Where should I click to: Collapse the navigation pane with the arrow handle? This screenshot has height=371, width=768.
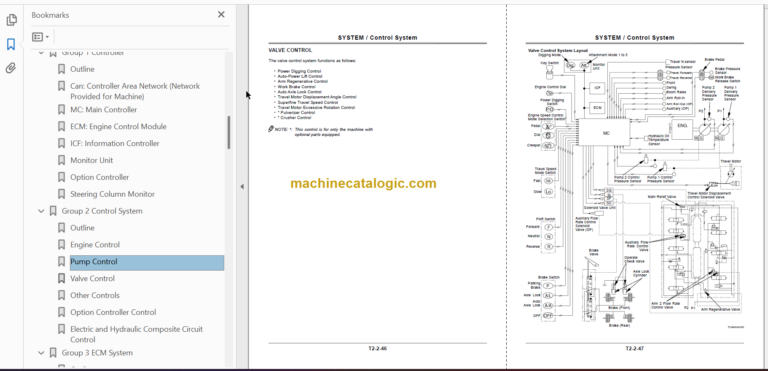point(241,186)
